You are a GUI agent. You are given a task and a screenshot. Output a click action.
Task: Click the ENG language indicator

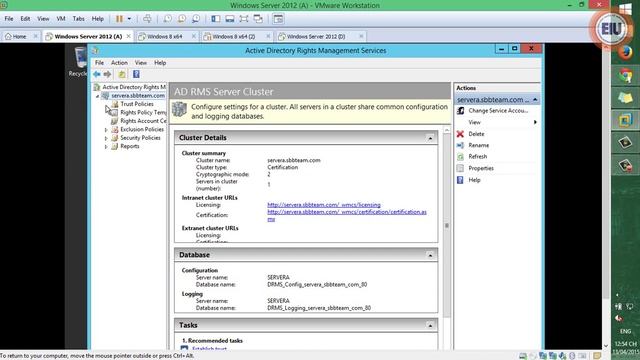point(625,331)
